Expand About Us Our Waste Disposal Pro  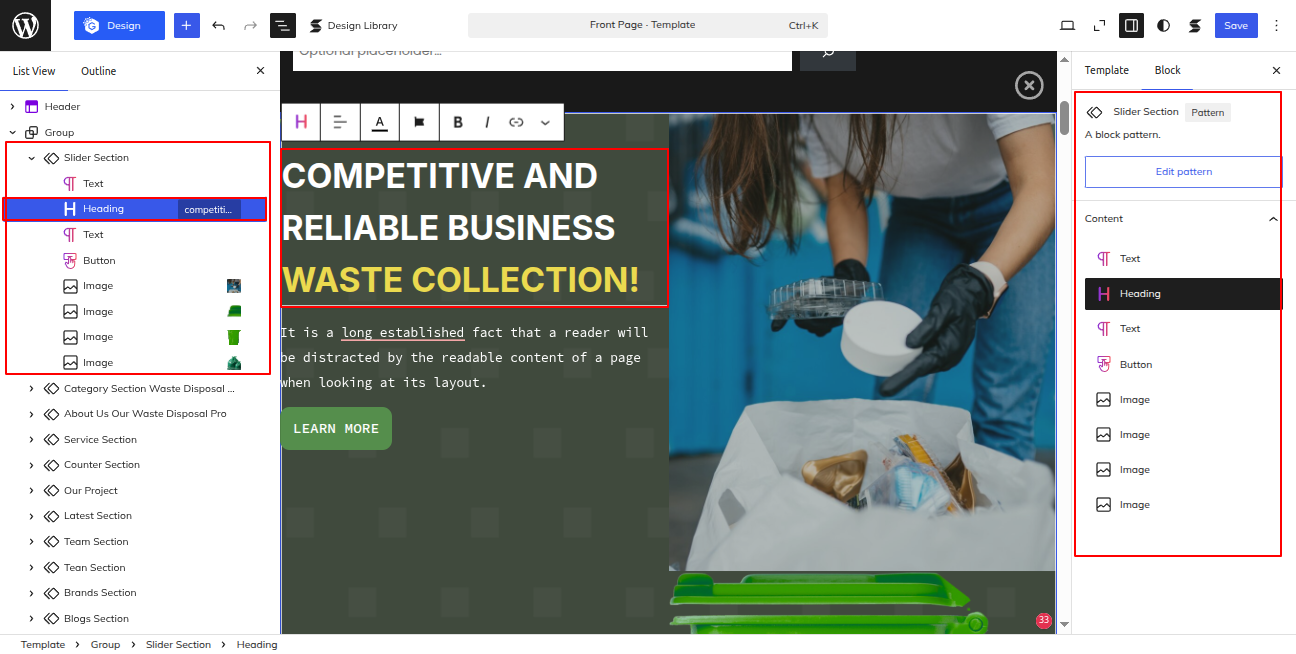click(32, 414)
